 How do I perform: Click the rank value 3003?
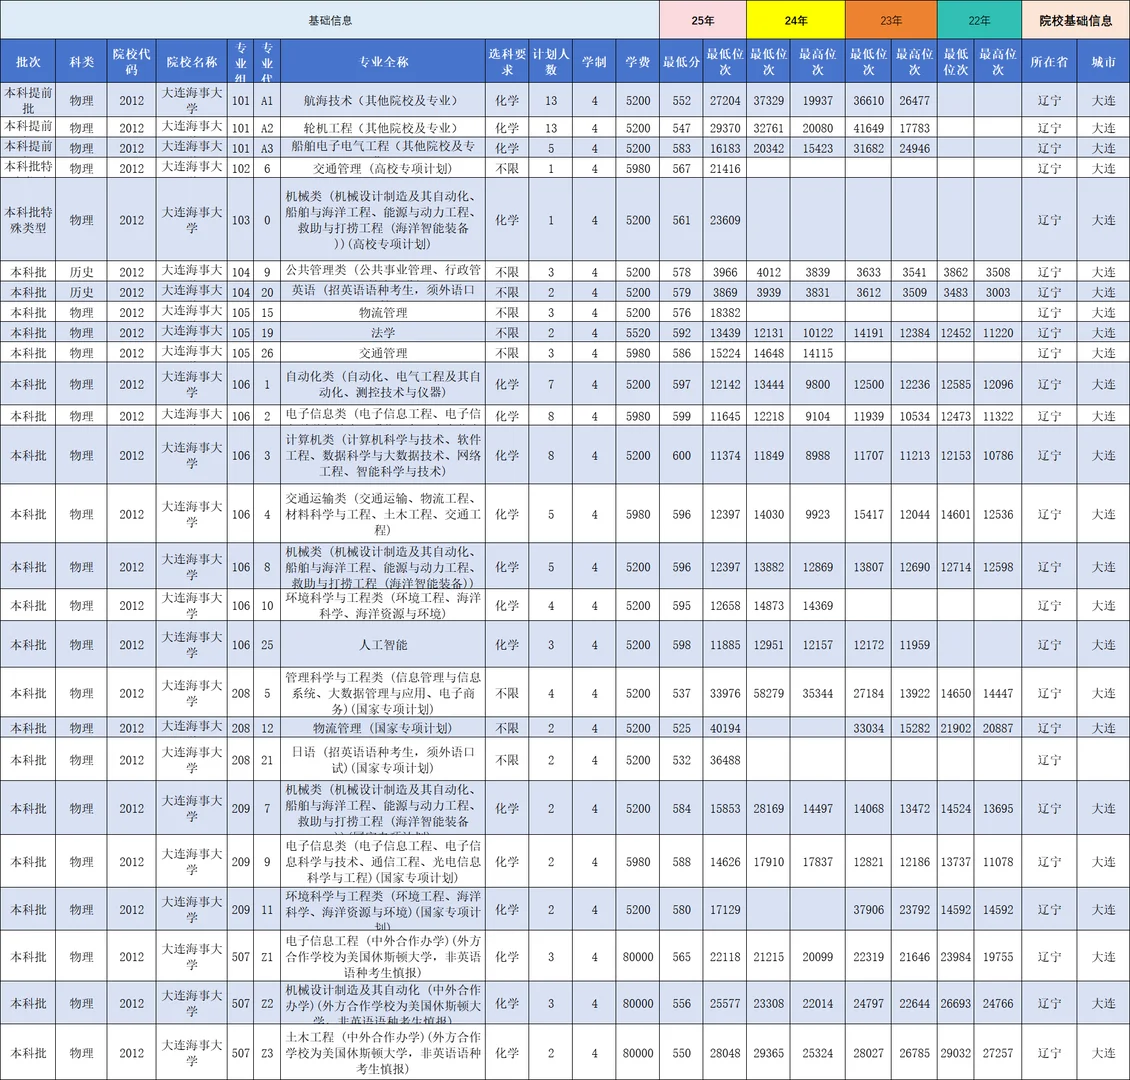pos(998,293)
